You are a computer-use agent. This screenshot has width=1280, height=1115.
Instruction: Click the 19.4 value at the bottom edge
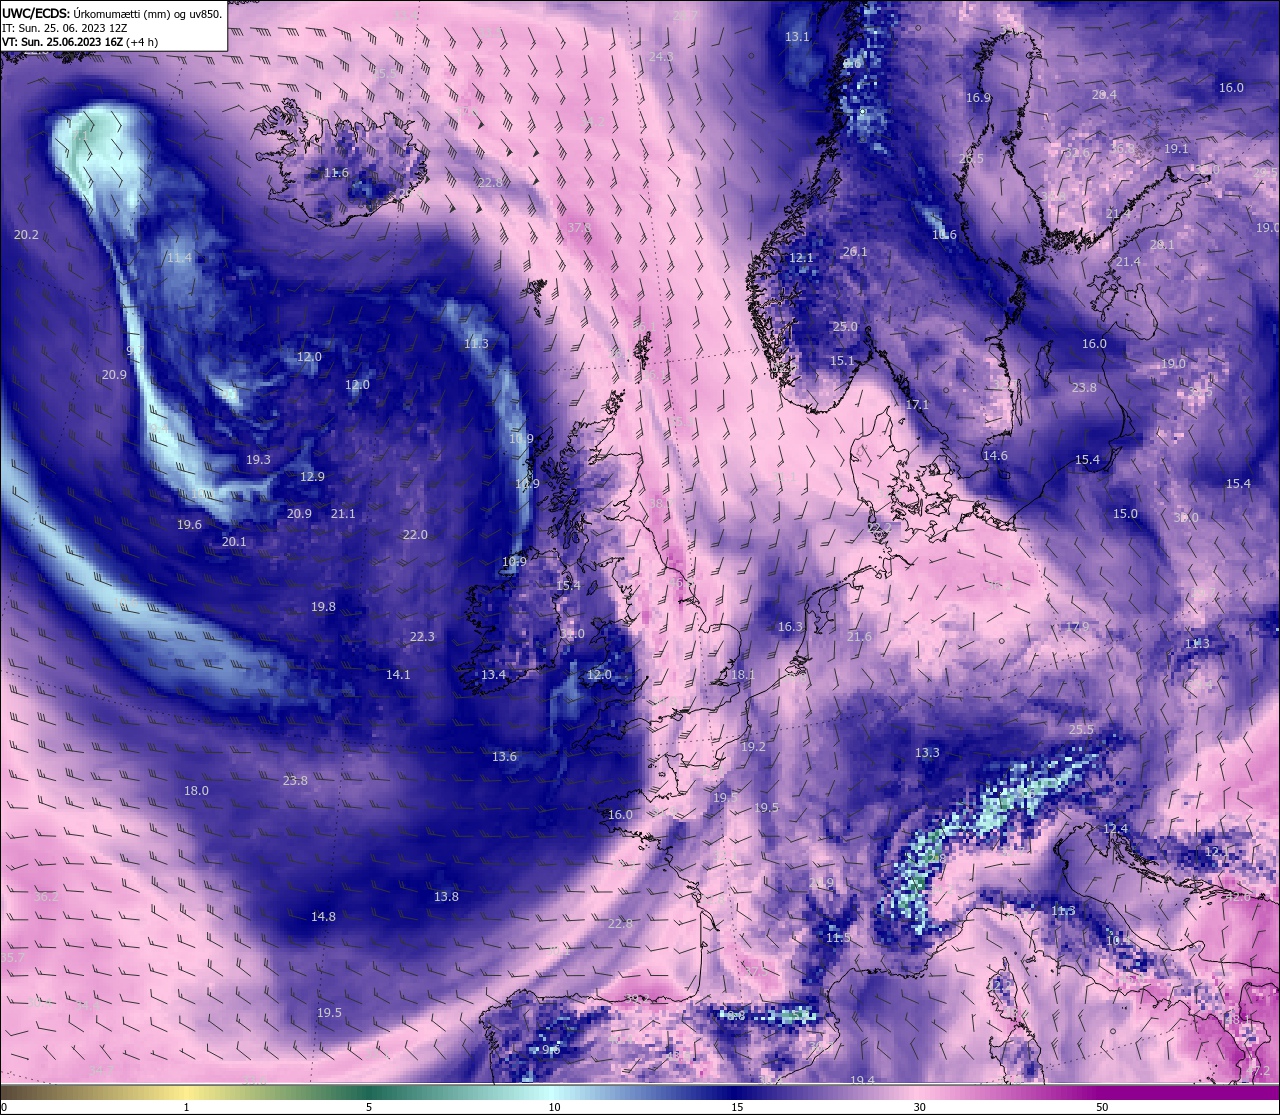coord(862,1081)
